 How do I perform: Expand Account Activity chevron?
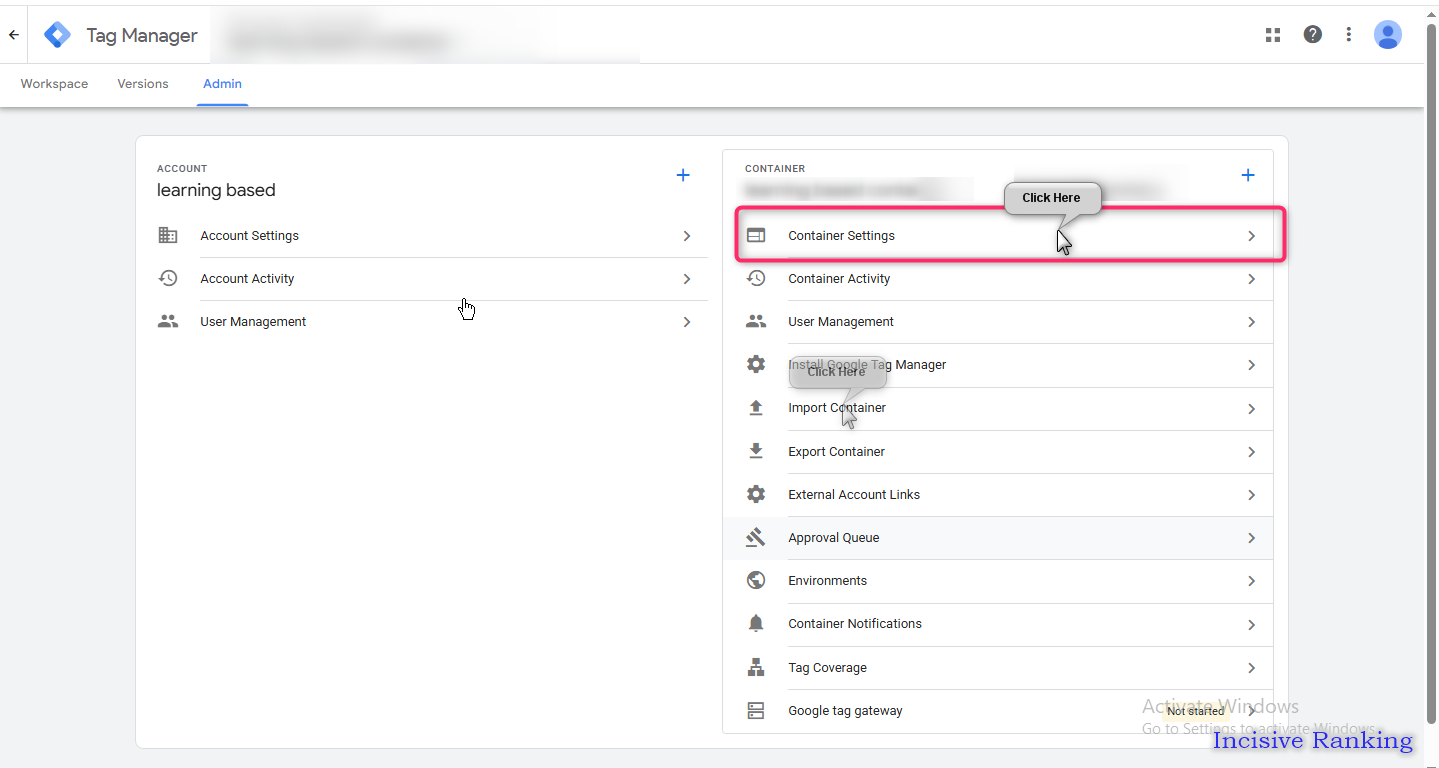click(687, 279)
